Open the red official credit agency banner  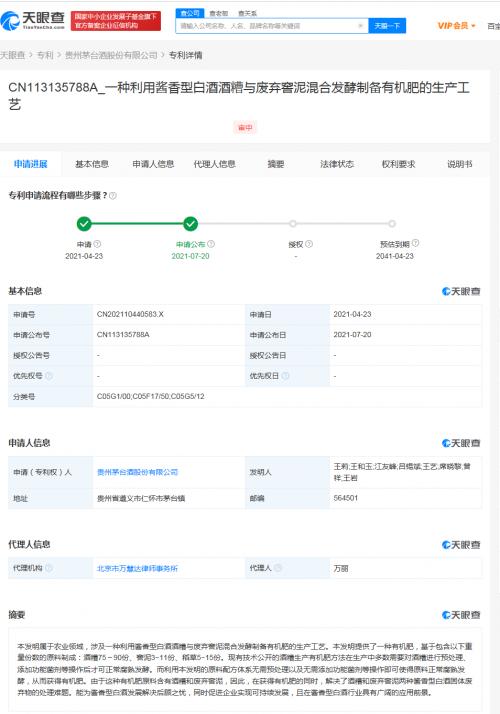(116, 21)
